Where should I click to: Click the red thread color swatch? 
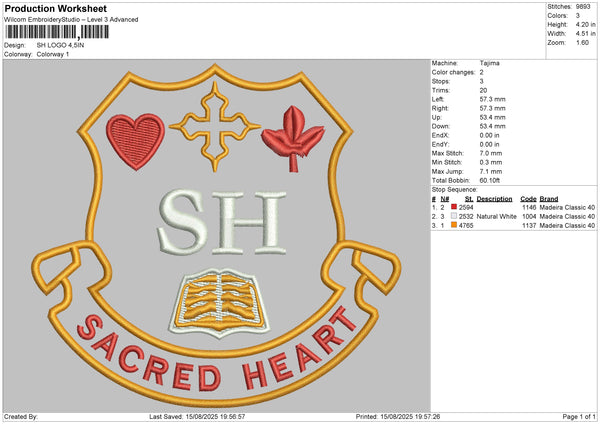tap(454, 207)
